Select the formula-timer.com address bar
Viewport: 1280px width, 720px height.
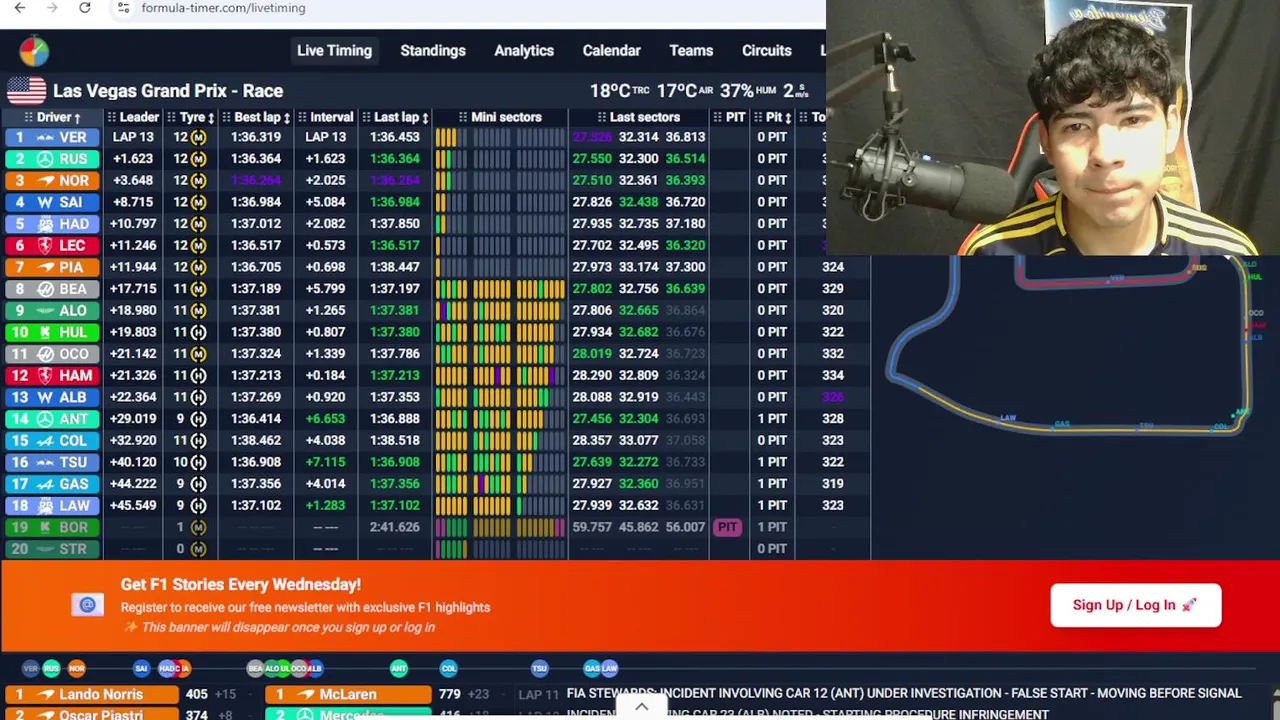(223, 8)
